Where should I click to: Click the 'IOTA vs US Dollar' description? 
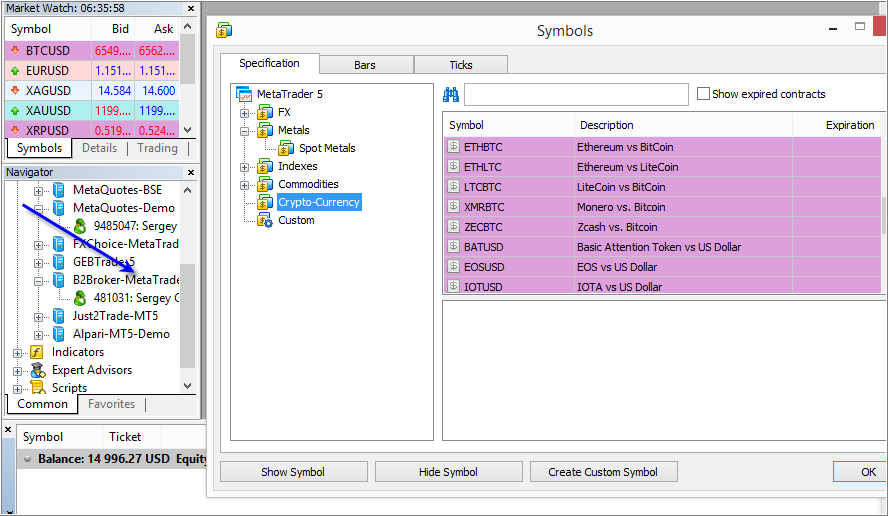[x=620, y=287]
